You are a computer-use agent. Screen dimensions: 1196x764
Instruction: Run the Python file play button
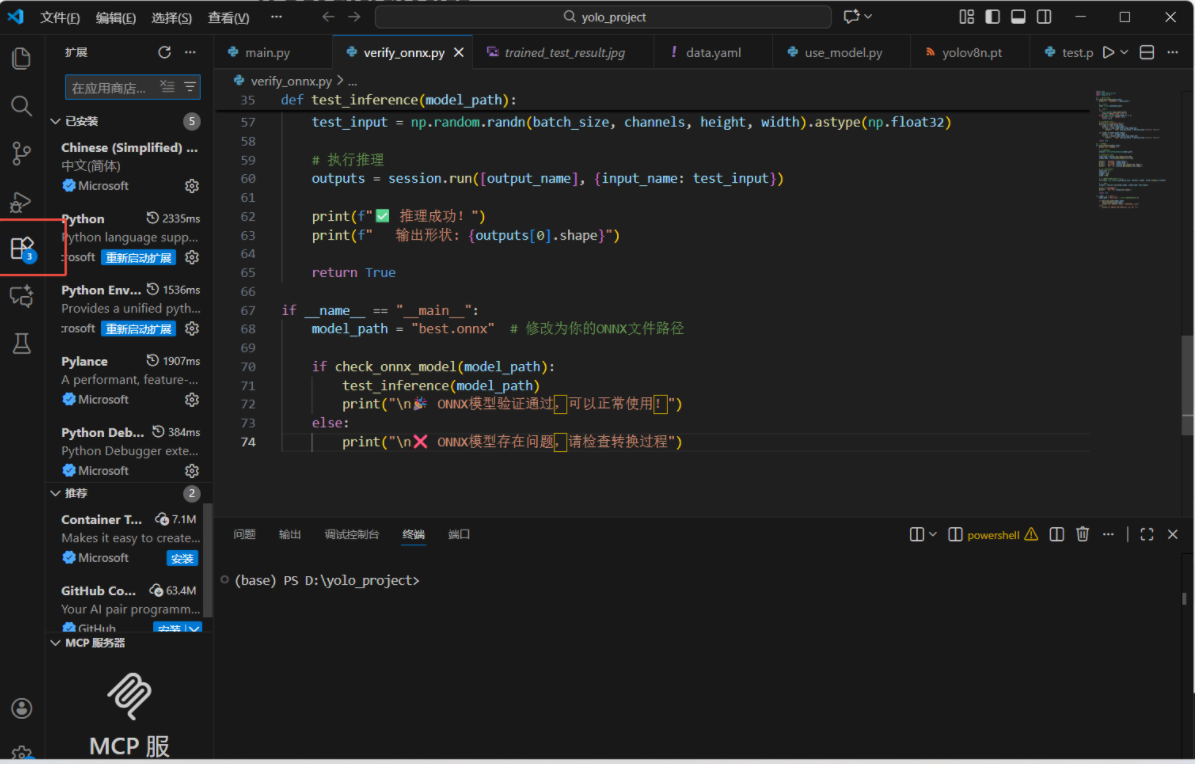click(1108, 53)
